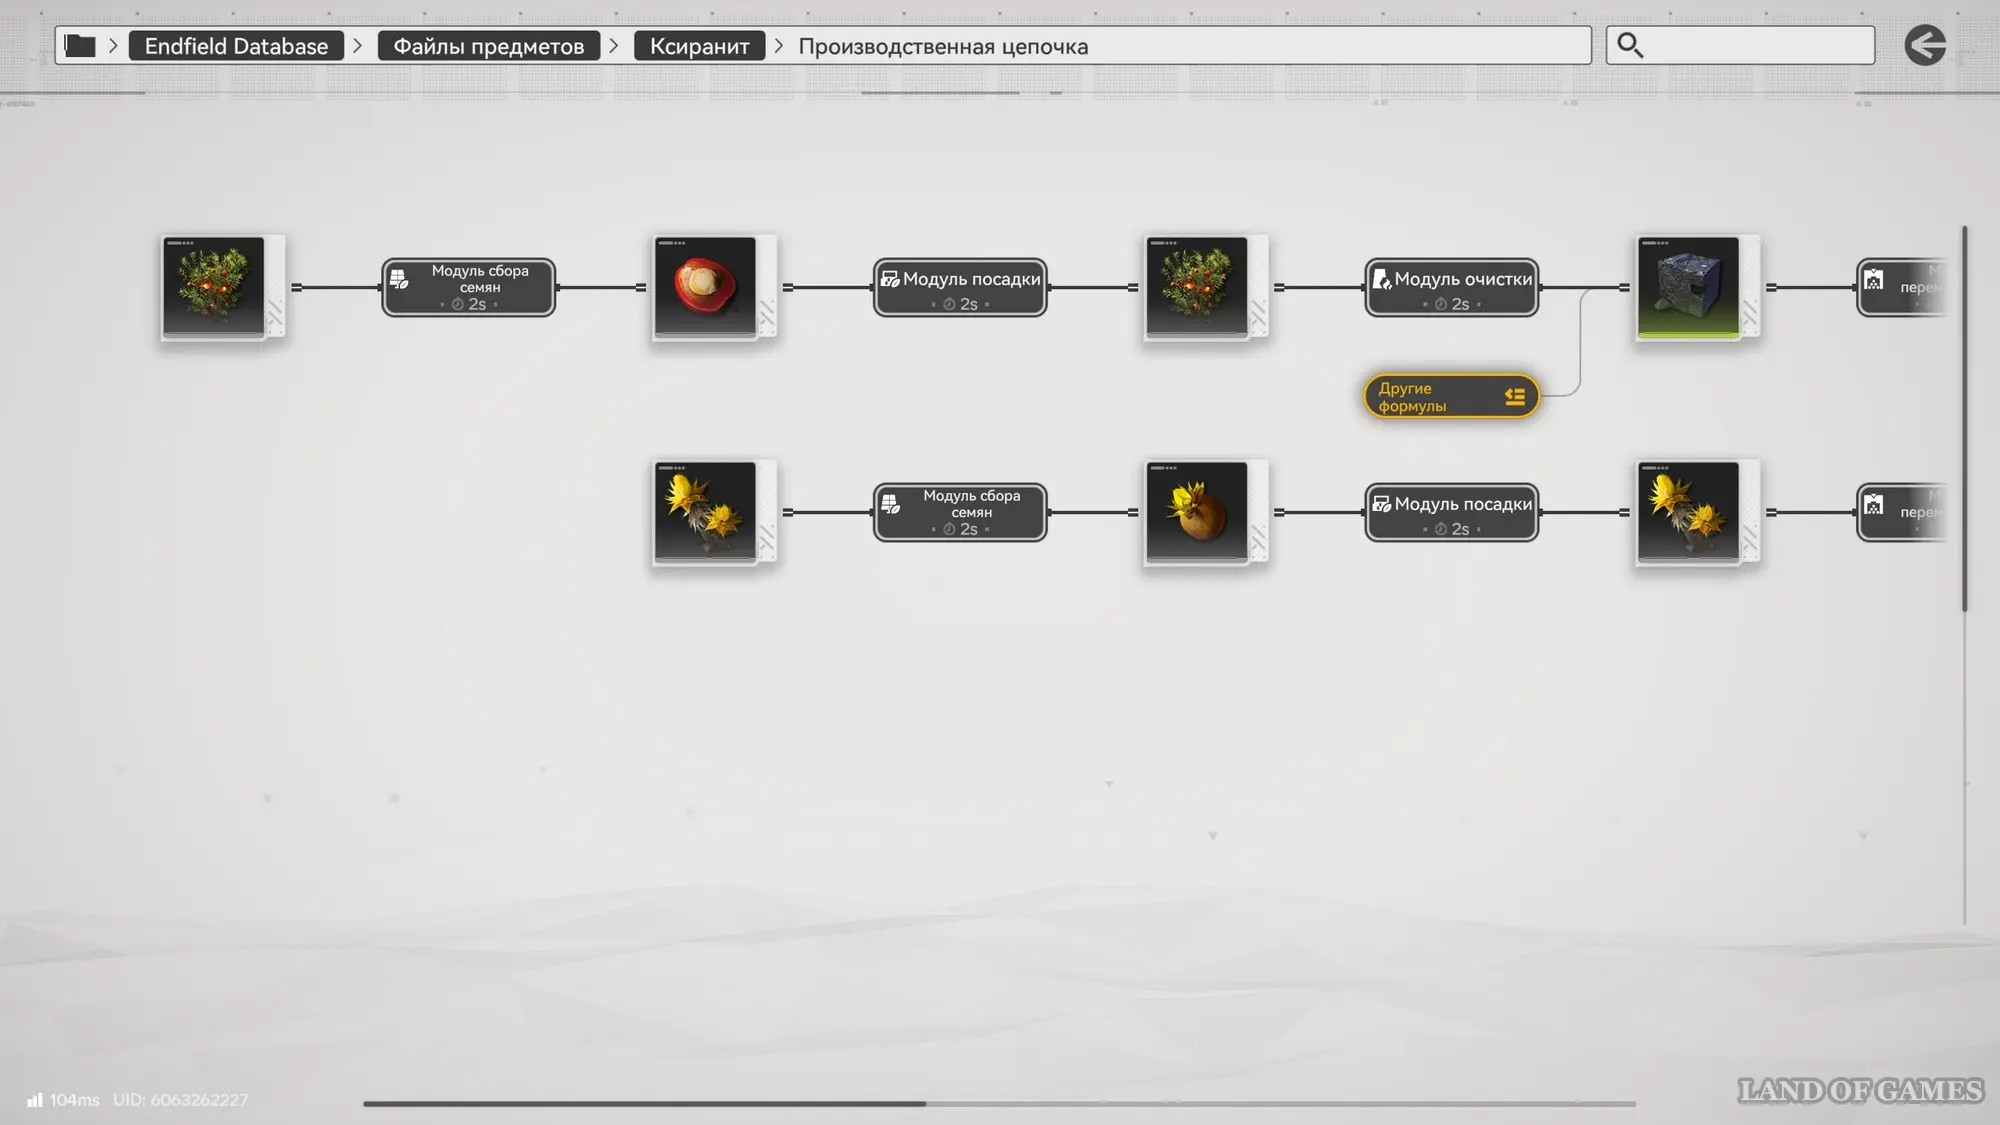Click list icon on Другие формулы
2000x1125 pixels.
pos(1515,397)
